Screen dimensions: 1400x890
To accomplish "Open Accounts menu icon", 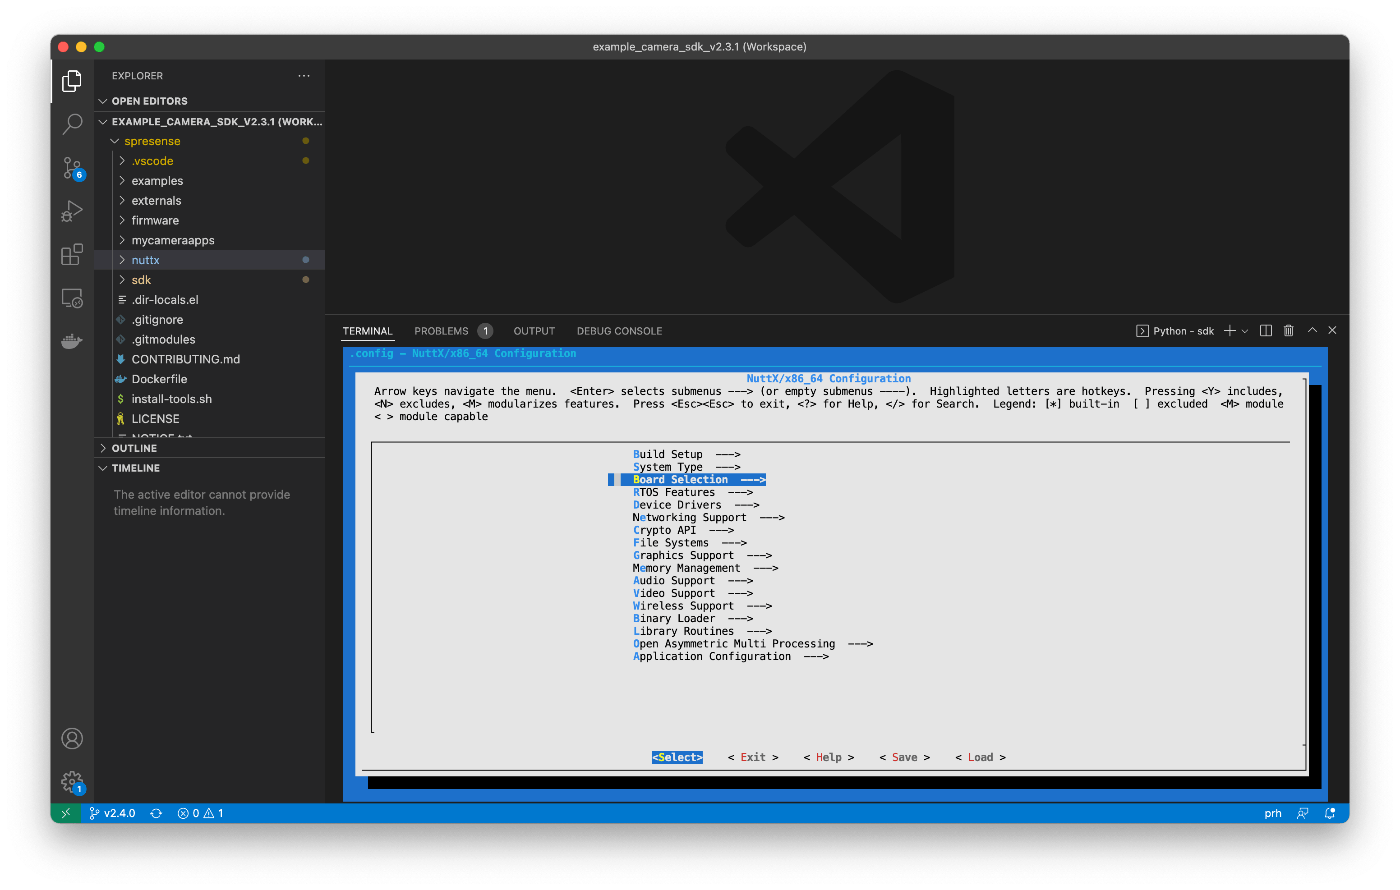I will pos(72,738).
